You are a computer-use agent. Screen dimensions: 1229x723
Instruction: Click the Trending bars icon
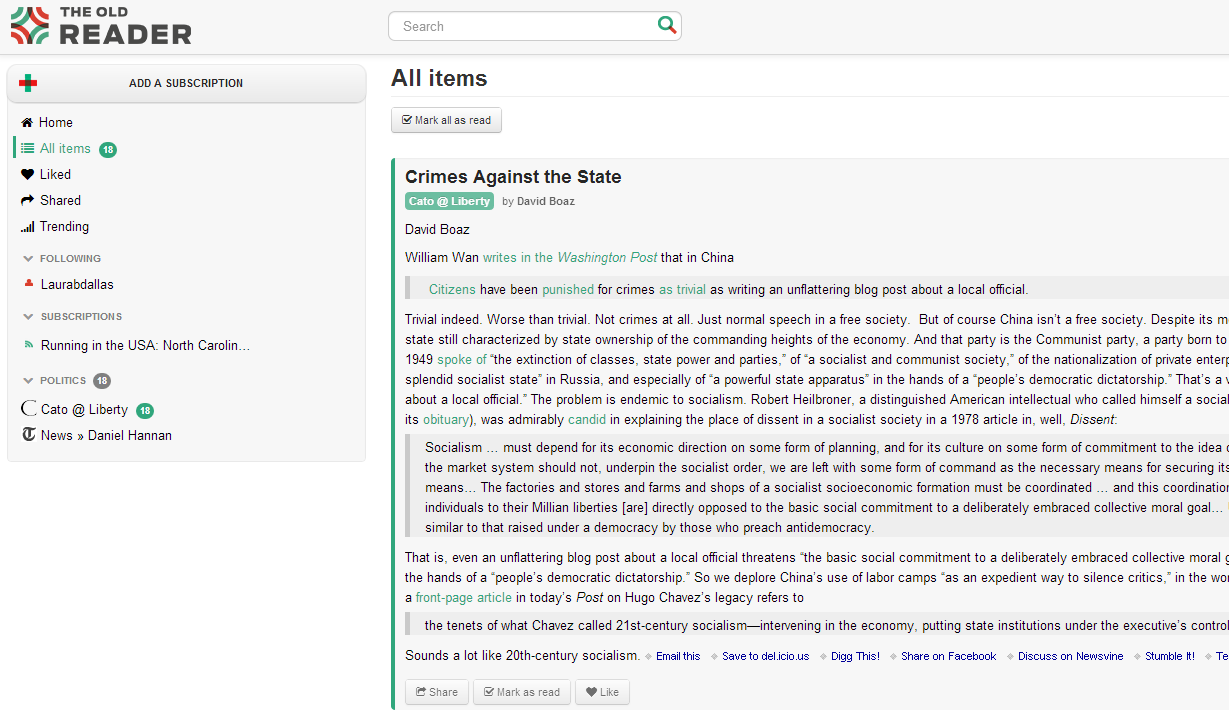click(27, 227)
